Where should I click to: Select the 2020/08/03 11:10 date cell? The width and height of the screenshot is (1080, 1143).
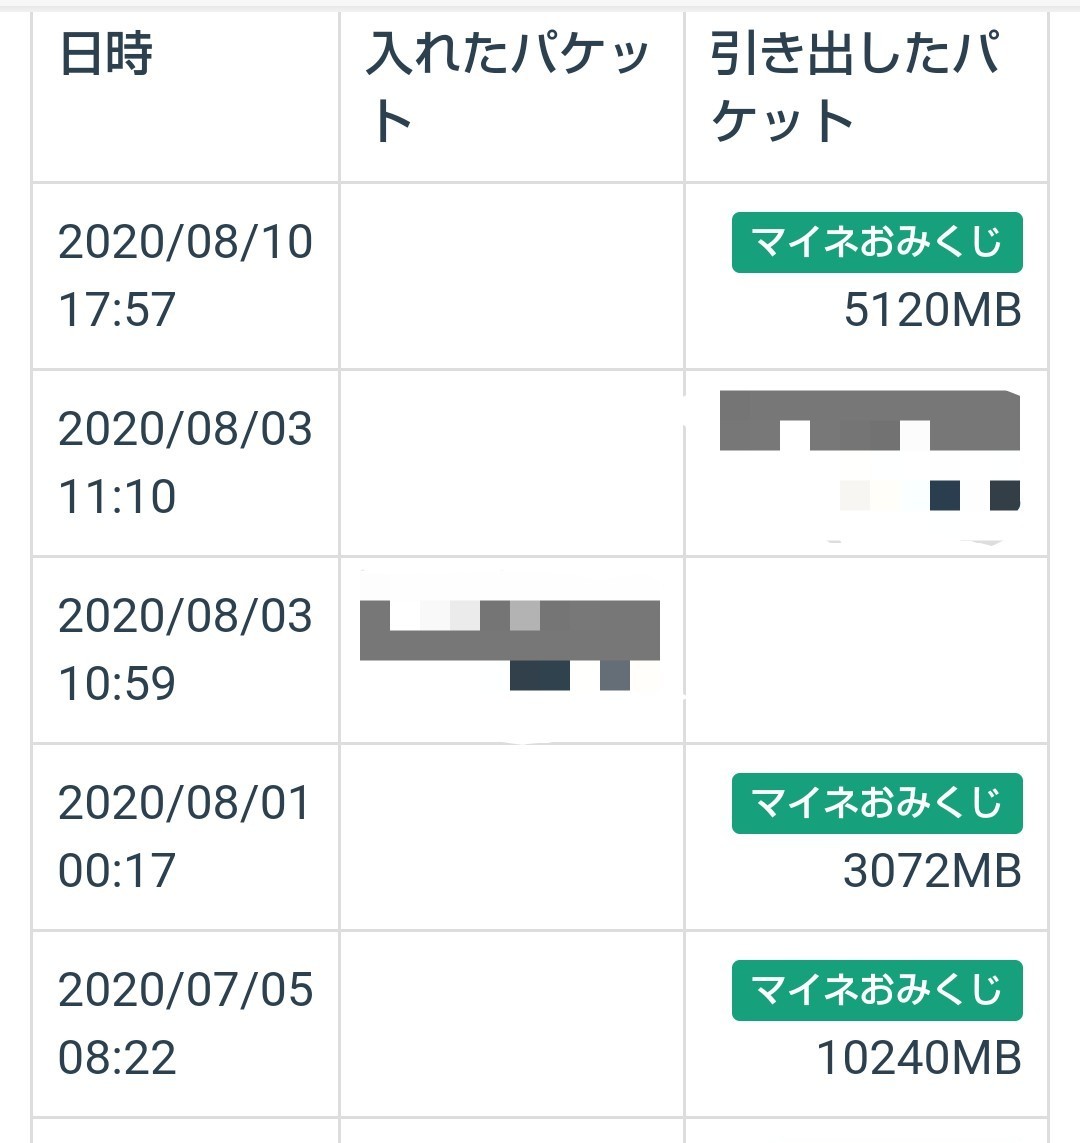185,462
